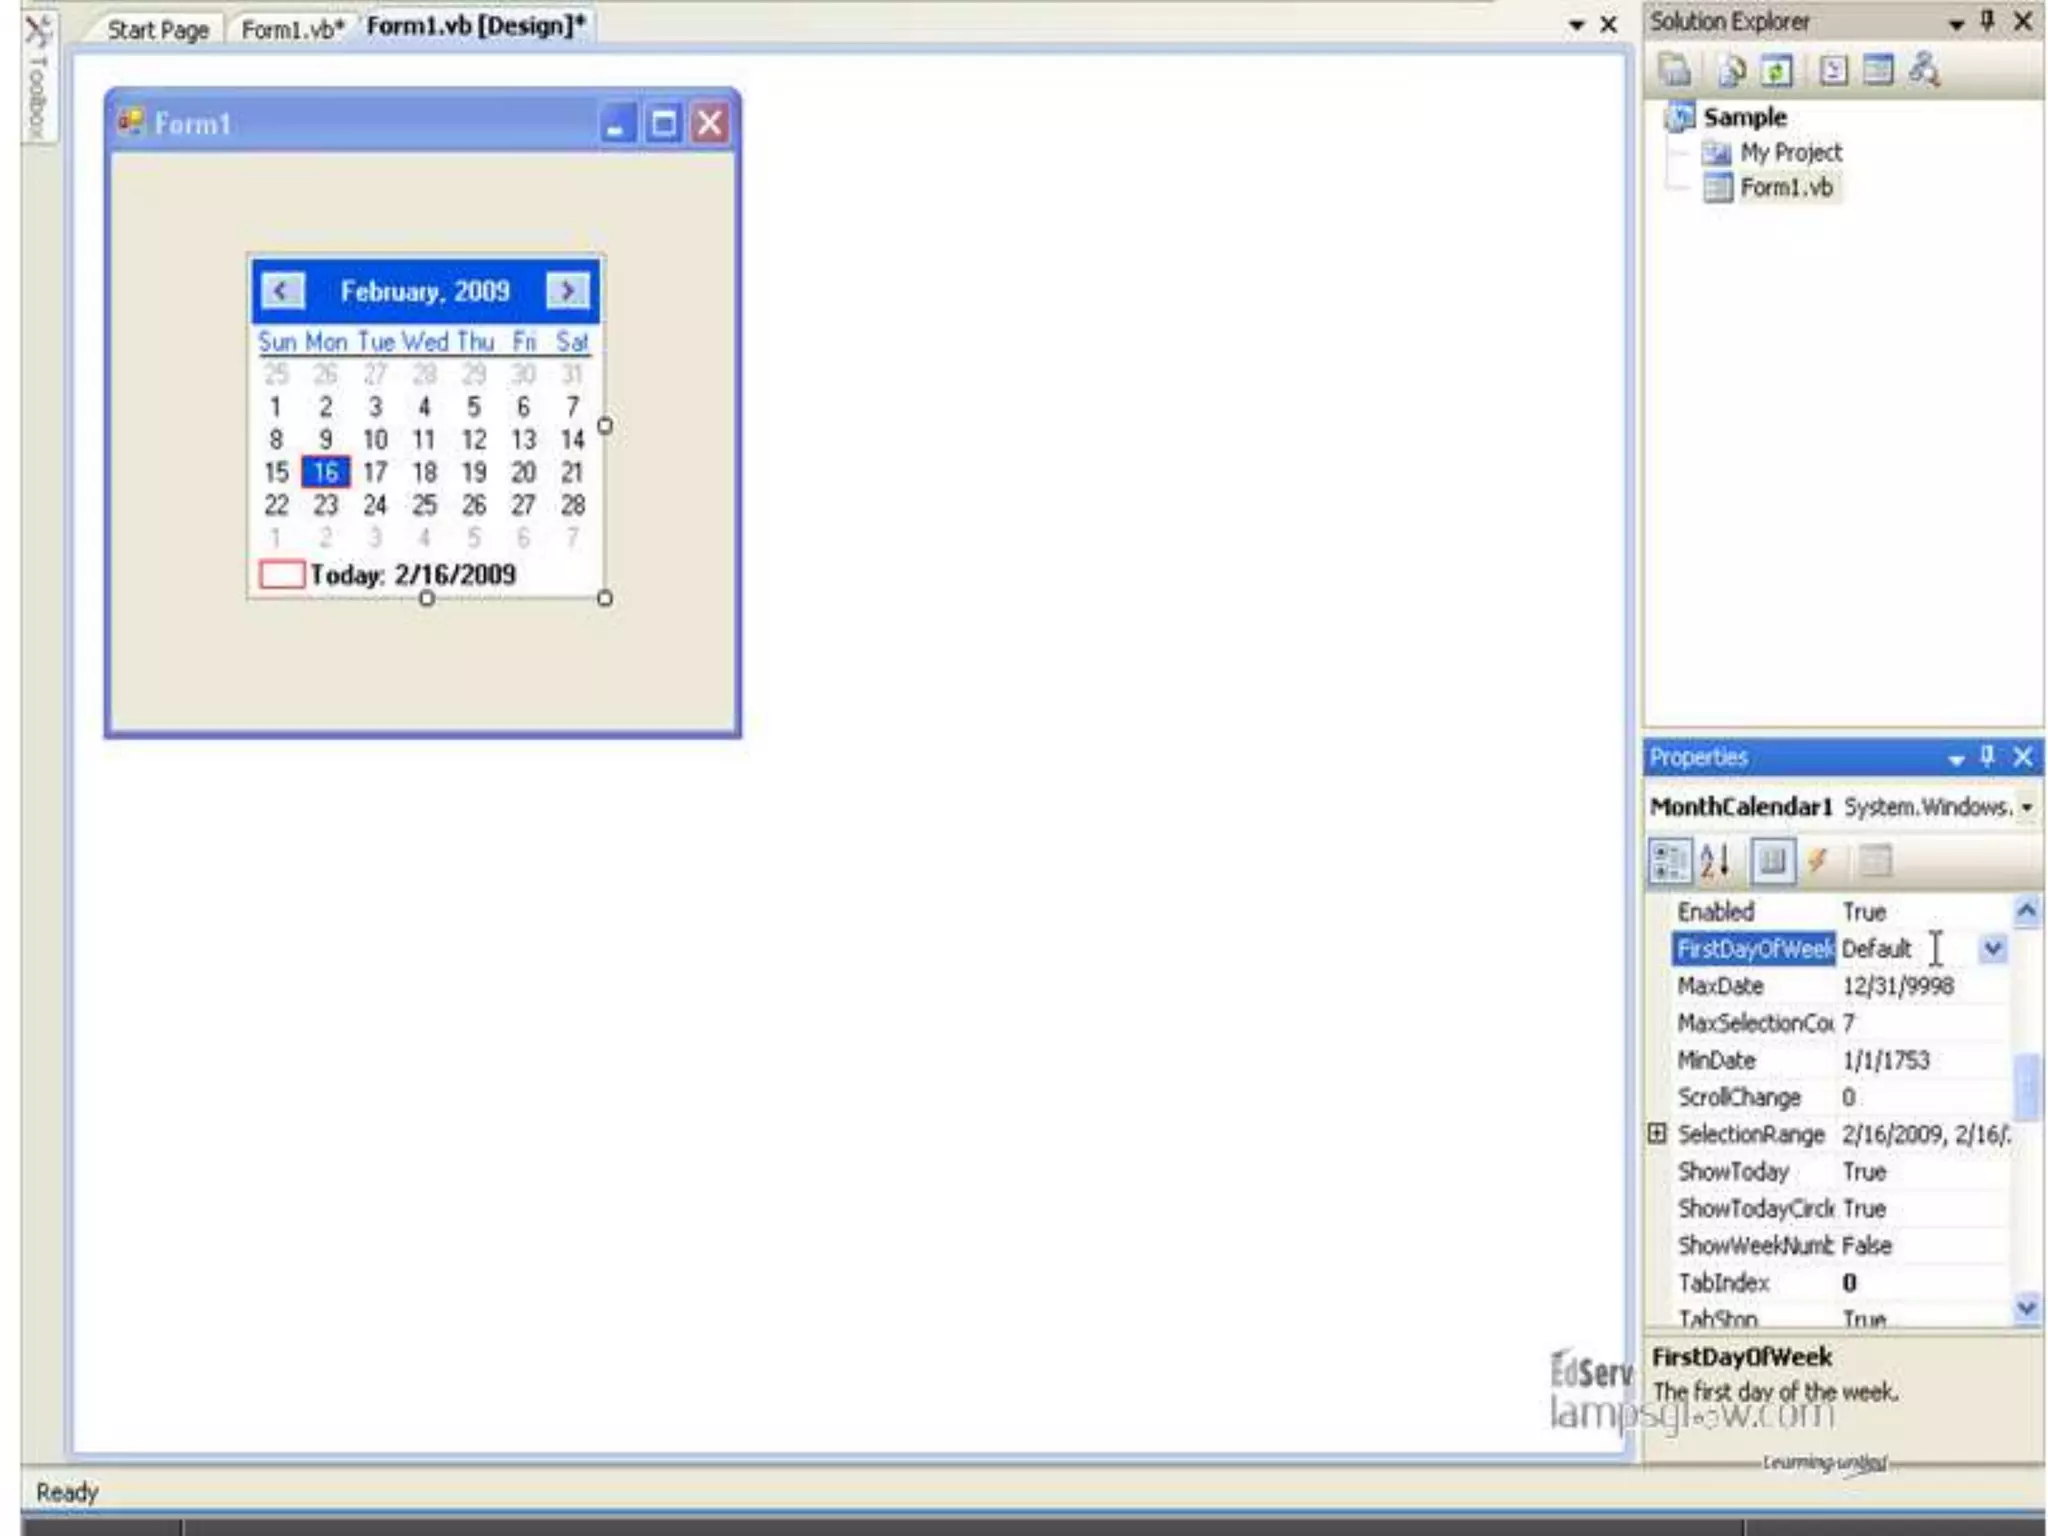The image size is (2048, 1536).
Task: Click February, 2009 calendar title
Action: tap(425, 291)
